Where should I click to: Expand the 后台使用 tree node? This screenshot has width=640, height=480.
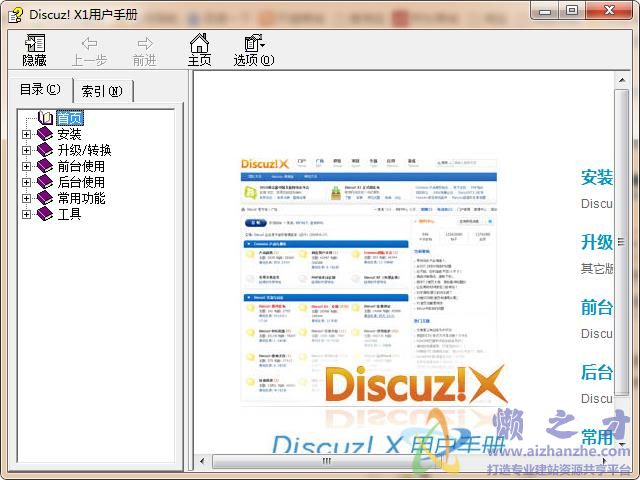pyautogui.click(x=26, y=182)
